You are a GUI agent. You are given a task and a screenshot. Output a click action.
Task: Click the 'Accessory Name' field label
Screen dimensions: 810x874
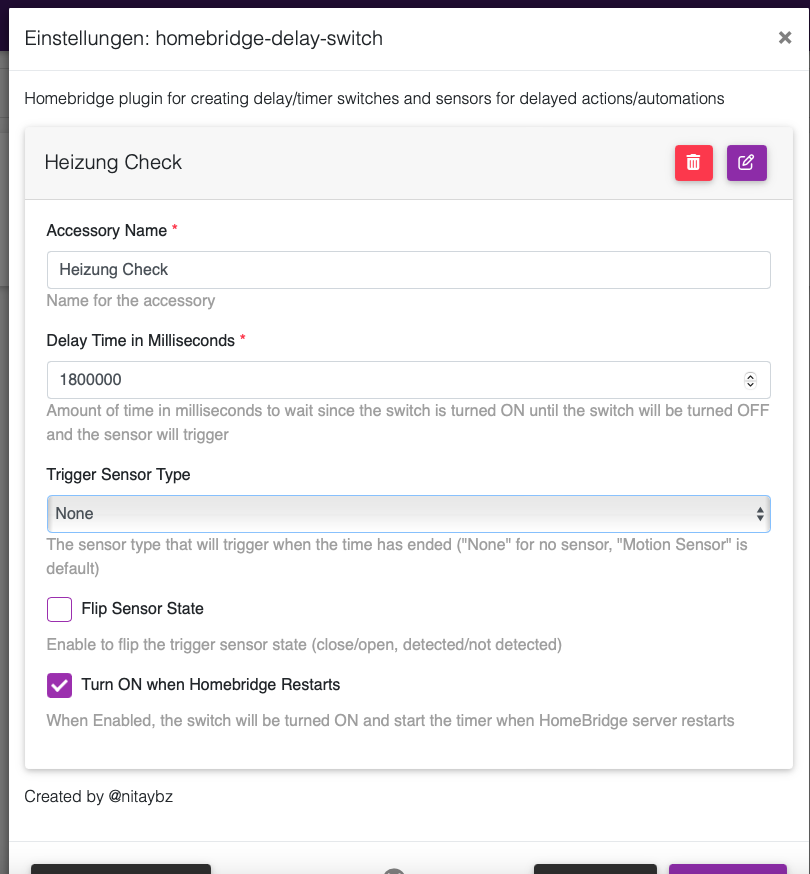point(107,230)
